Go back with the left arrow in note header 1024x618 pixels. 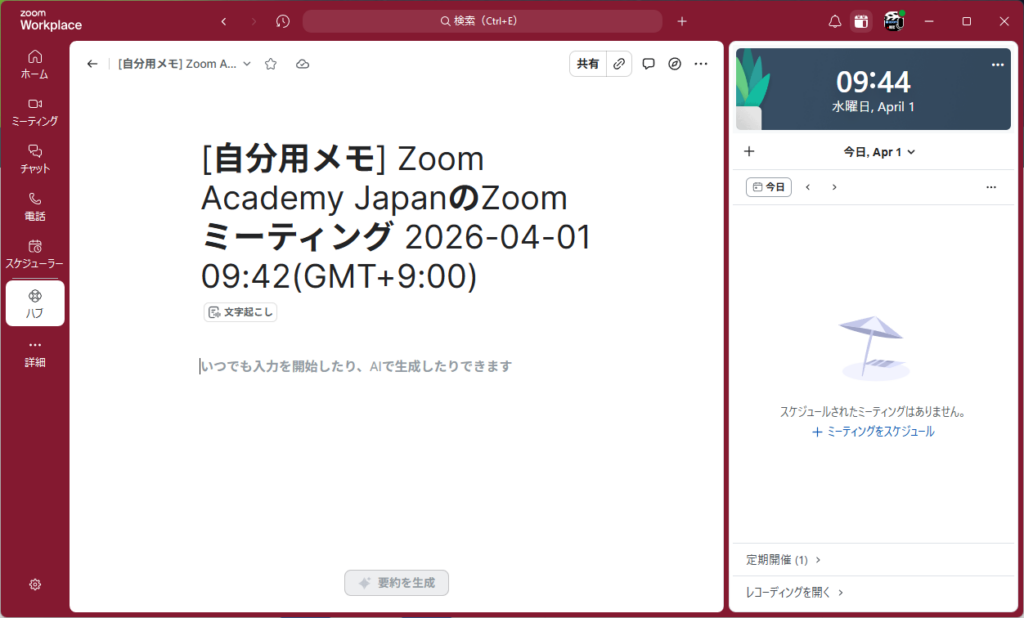click(x=92, y=64)
